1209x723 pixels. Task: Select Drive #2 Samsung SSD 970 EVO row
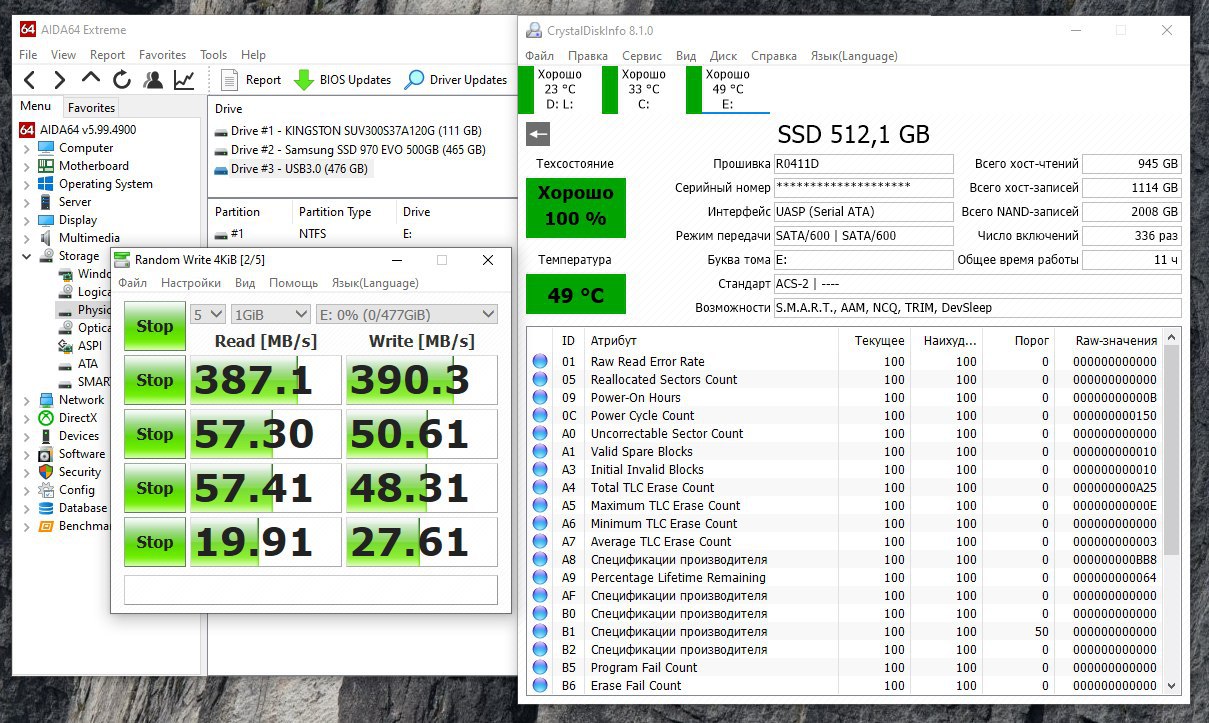(350, 150)
